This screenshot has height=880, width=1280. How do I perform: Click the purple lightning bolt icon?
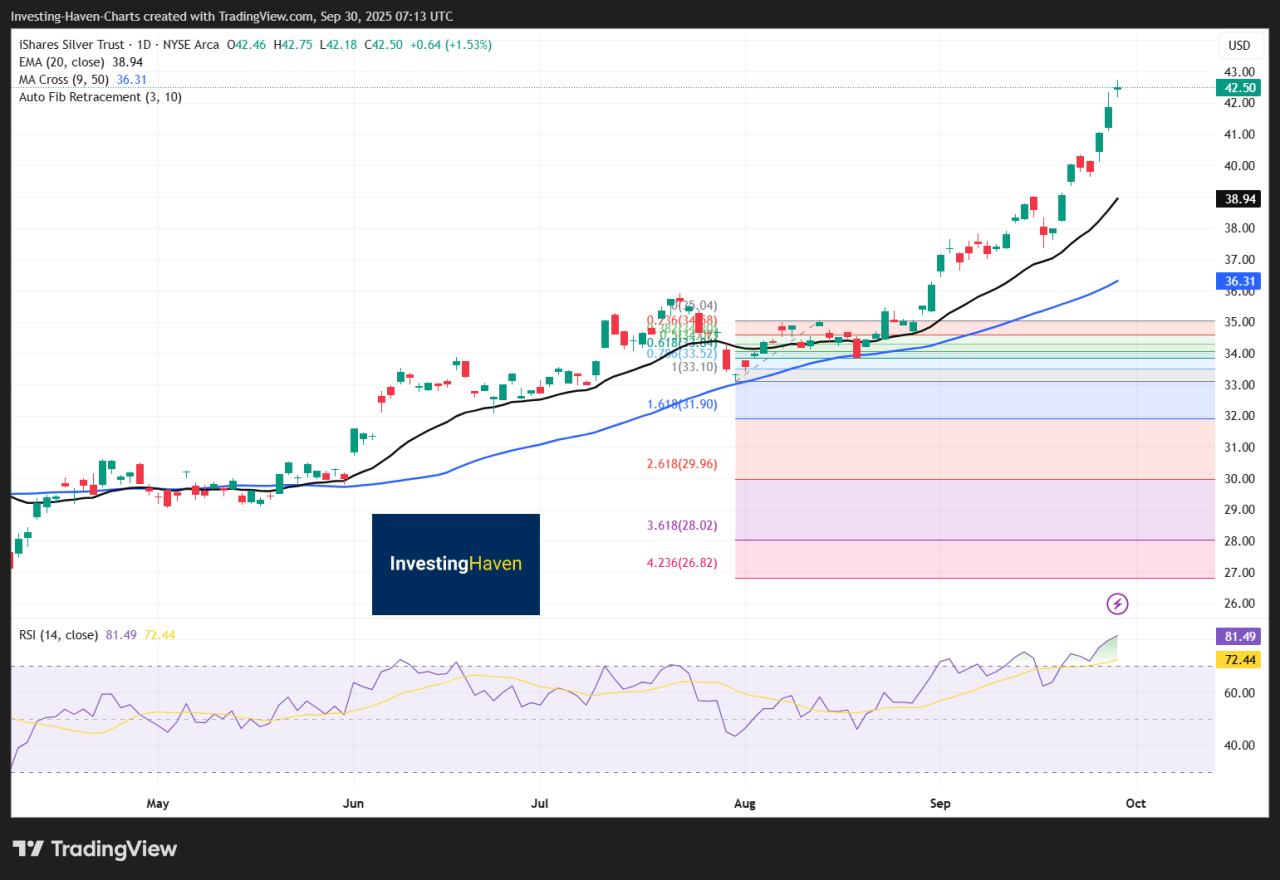(1118, 603)
